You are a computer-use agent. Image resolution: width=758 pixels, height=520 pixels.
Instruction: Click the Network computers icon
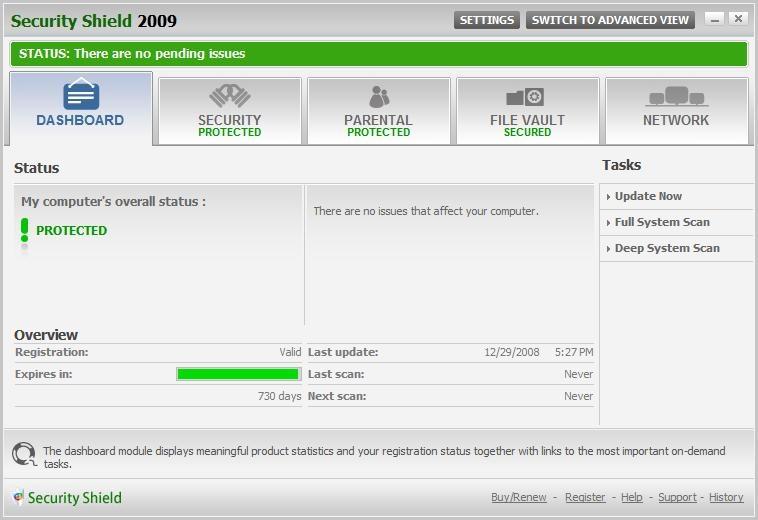(677, 96)
